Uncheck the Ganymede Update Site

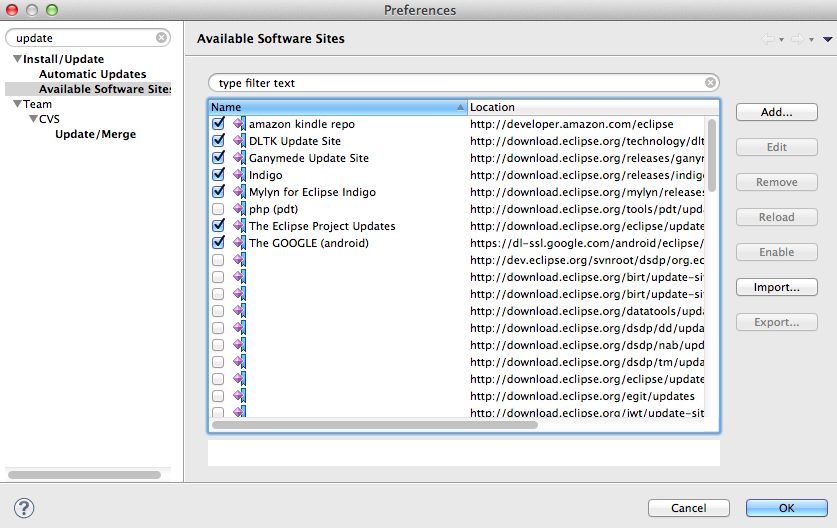(218, 157)
